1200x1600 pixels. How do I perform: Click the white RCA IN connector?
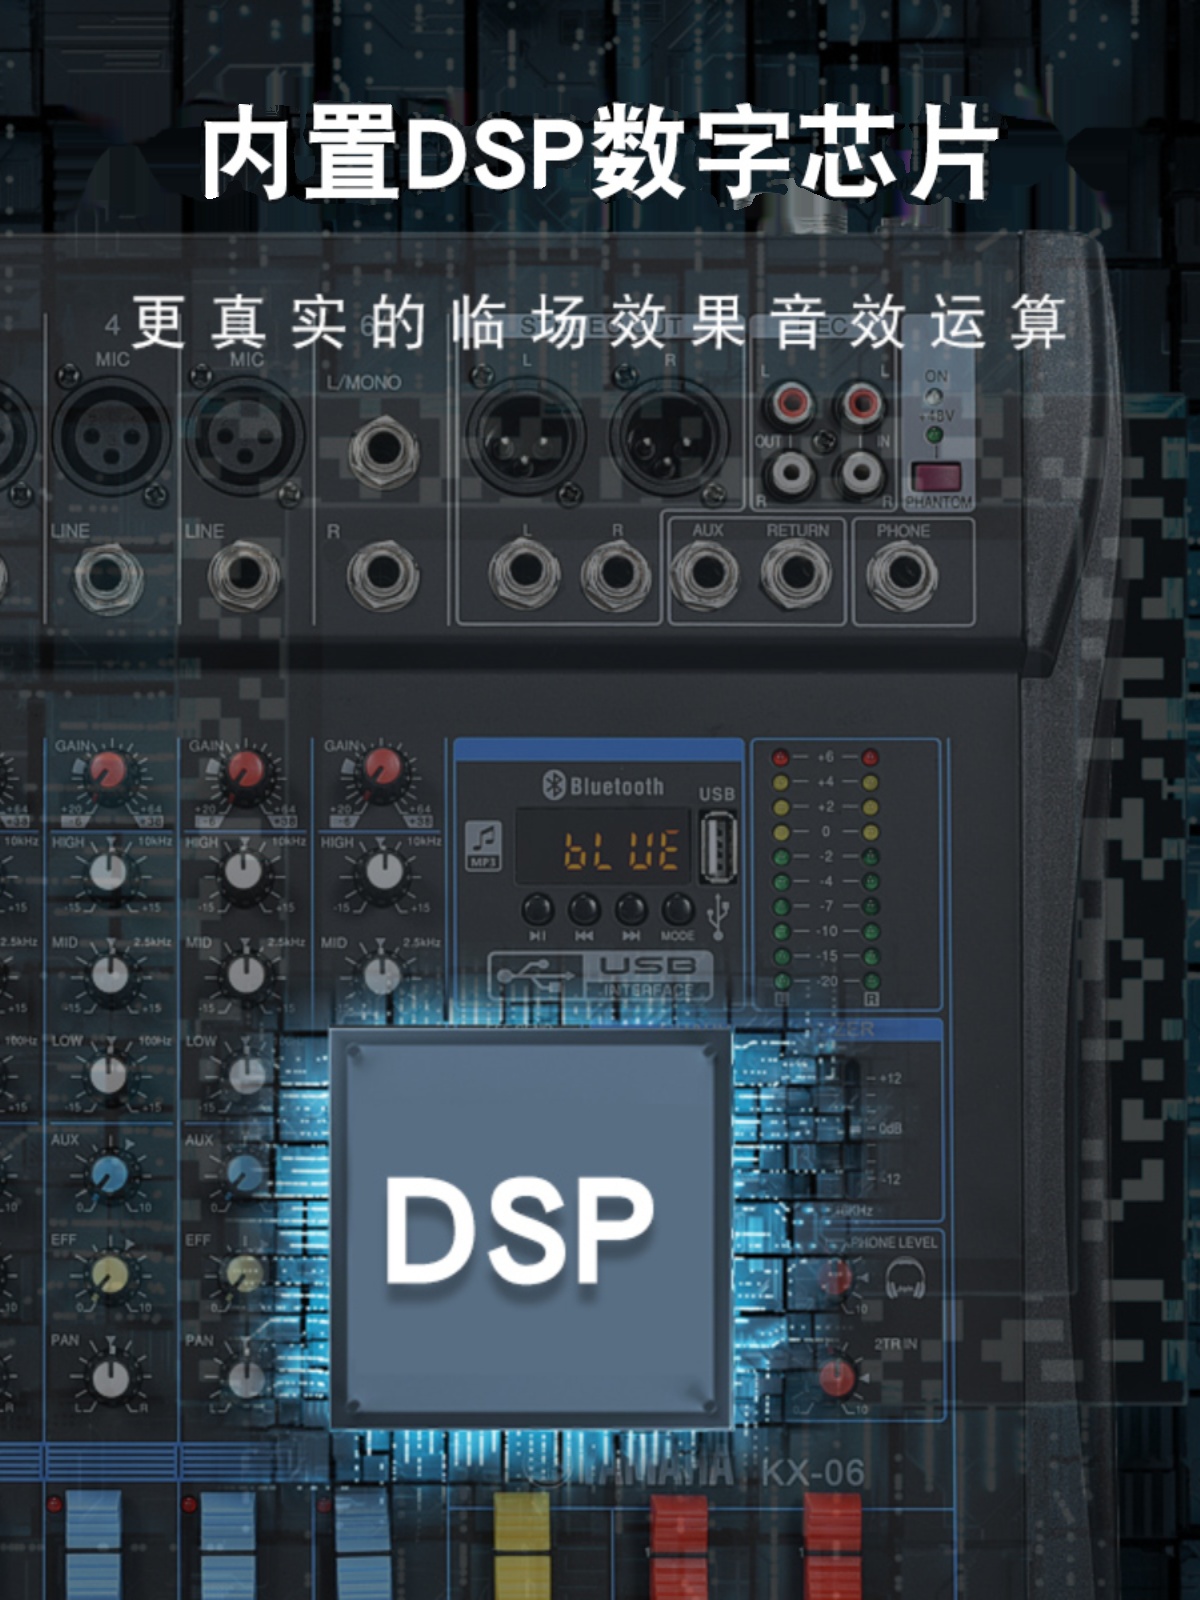pyautogui.click(x=861, y=472)
